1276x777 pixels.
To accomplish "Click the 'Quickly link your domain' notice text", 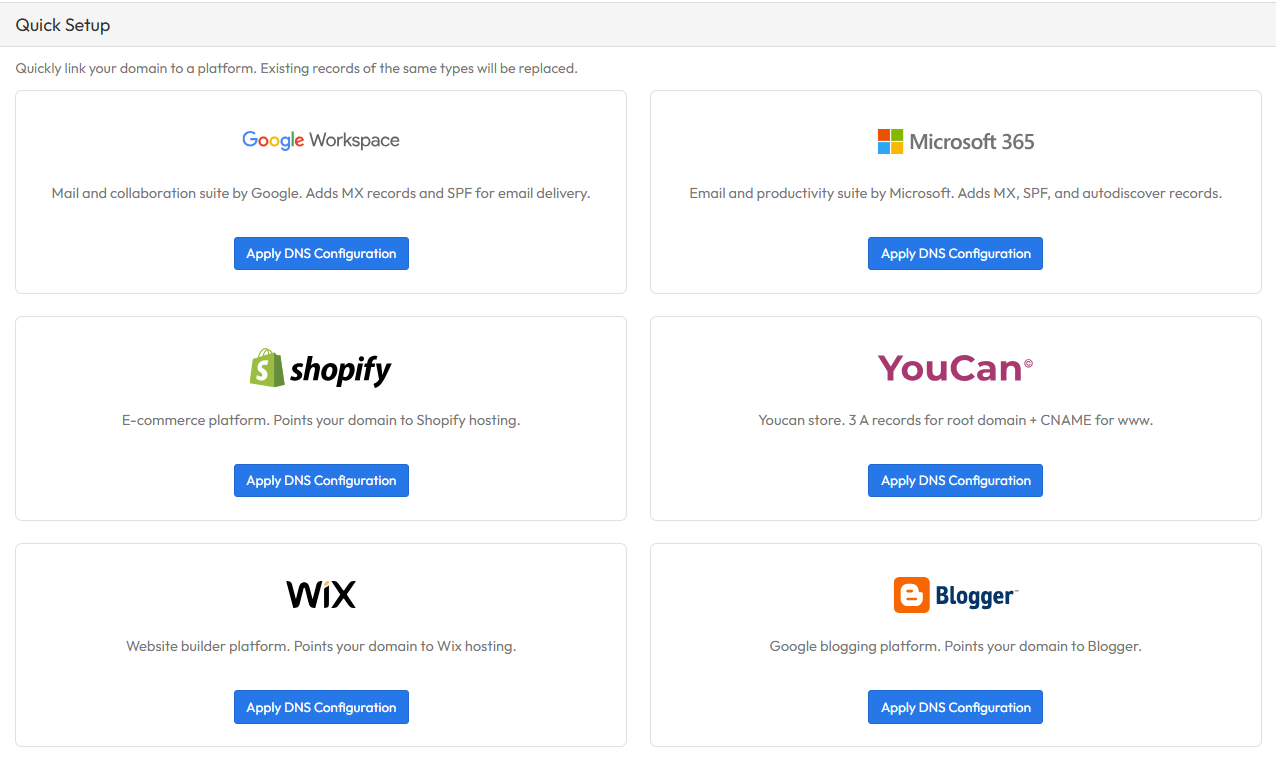I will (x=296, y=69).
